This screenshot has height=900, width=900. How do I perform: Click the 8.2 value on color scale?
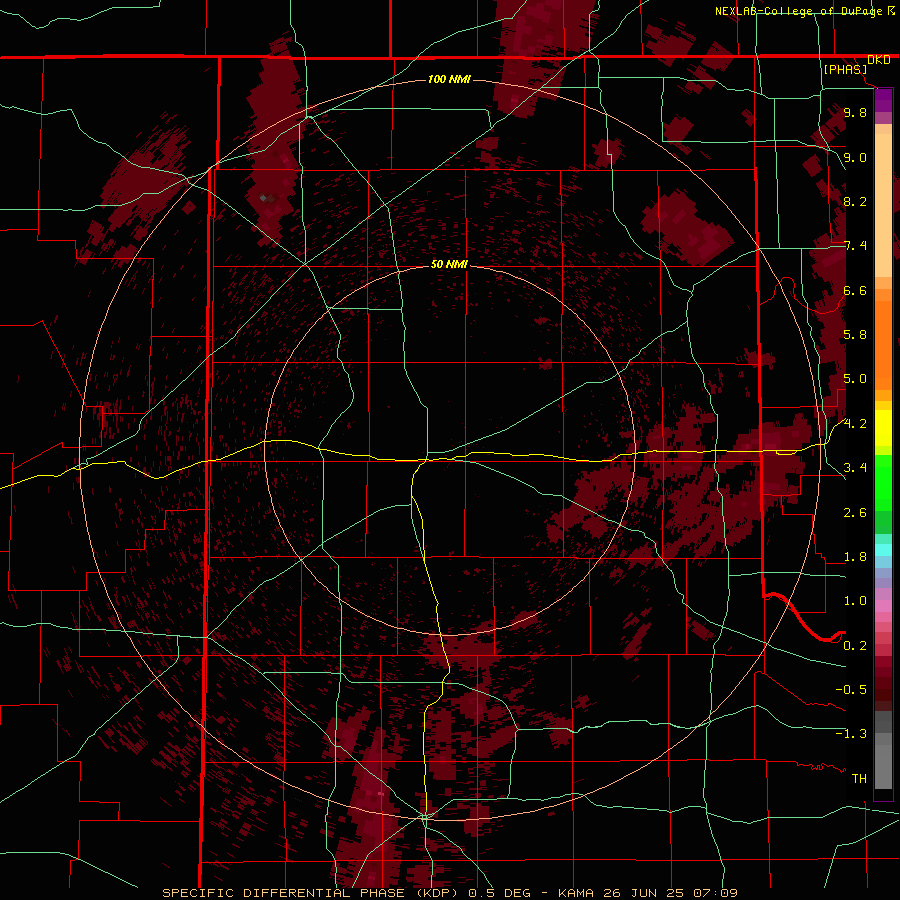[855, 201]
